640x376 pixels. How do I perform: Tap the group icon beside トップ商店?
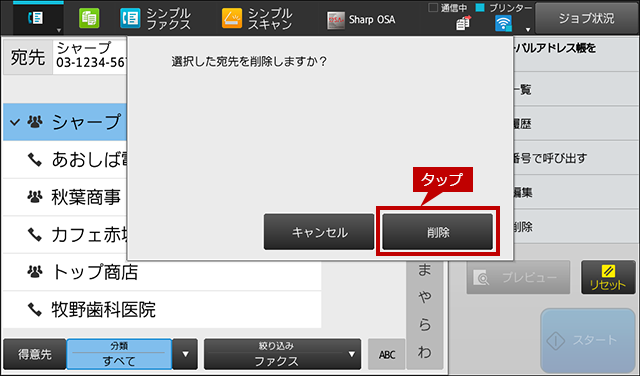35,272
